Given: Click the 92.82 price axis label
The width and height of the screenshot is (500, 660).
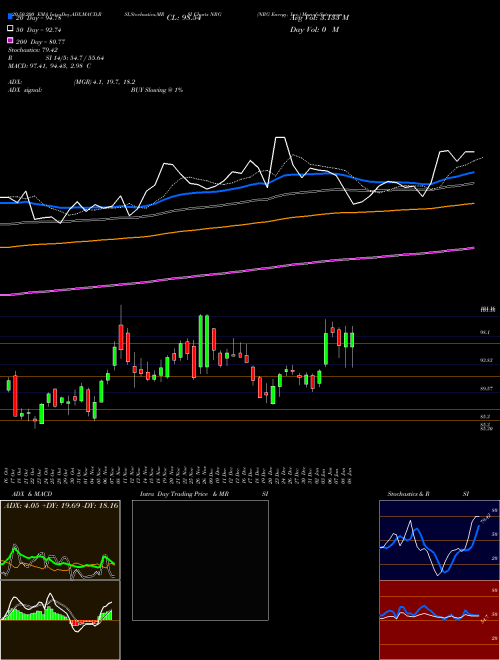Looking at the screenshot, I should click(486, 360).
